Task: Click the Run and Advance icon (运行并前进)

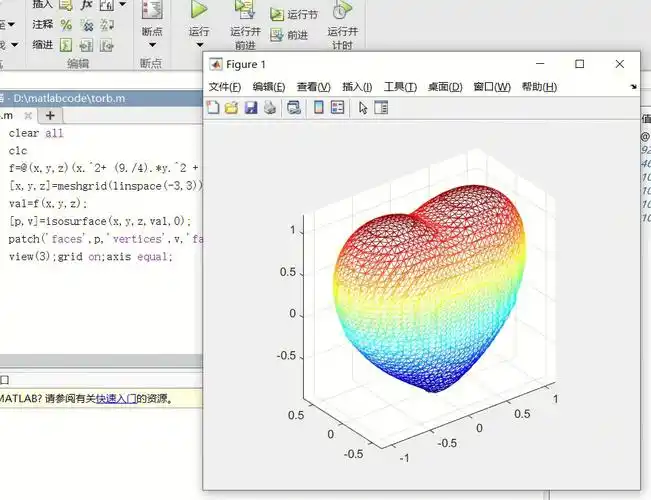Action: pos(245,9)
